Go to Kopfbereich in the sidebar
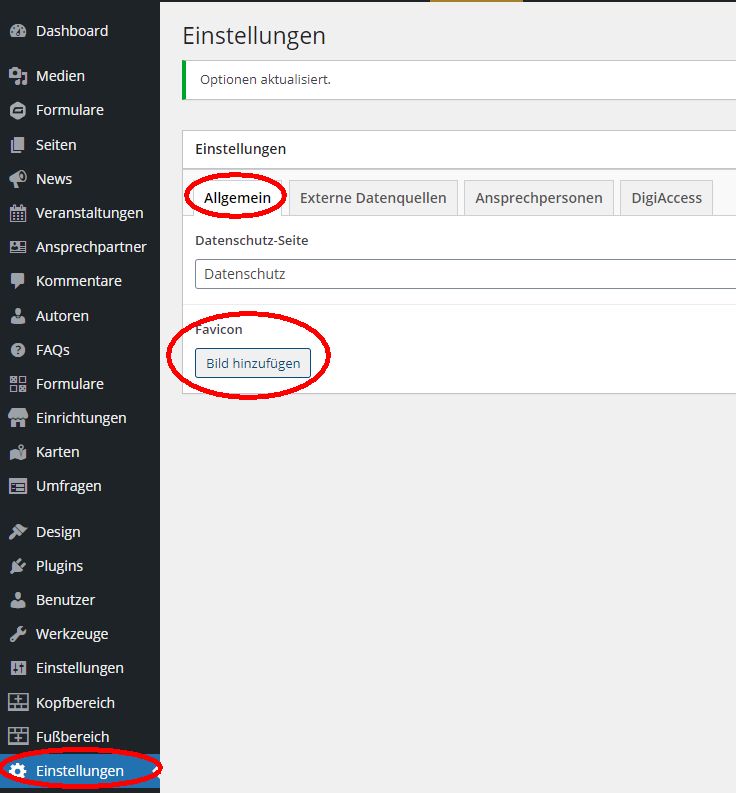This screenshot has height=793, width=736. click(x=75, y=703)
